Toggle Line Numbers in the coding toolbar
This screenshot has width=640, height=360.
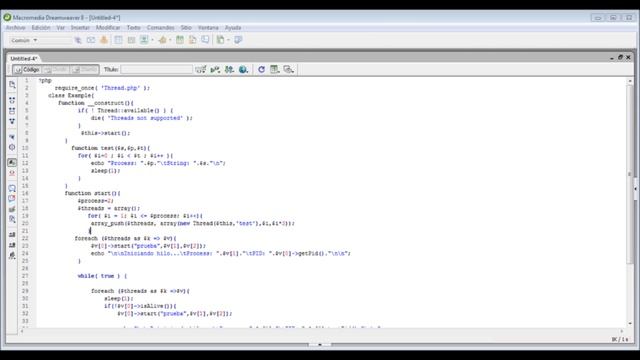pyautogui.click(x=12, y=162)
